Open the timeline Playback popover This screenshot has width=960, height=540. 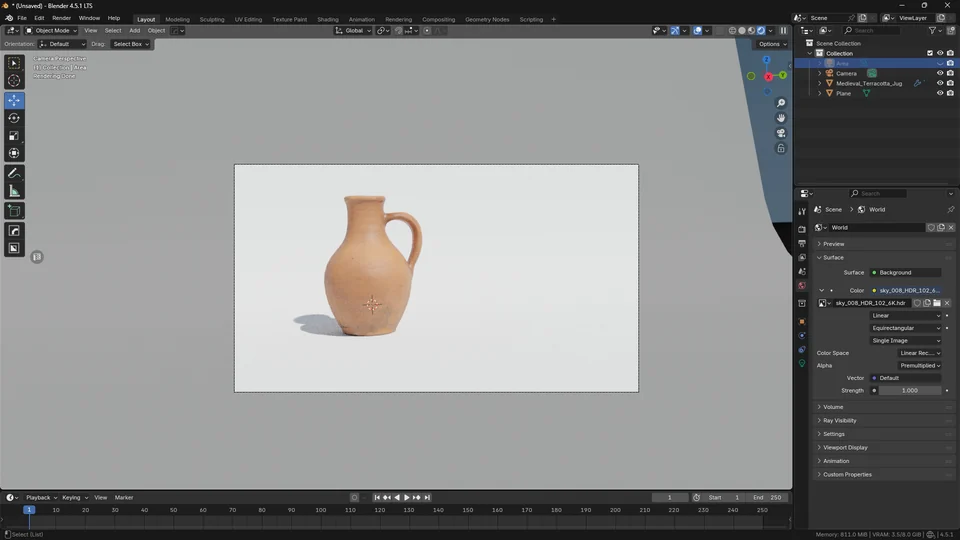(x=41, y=498)
